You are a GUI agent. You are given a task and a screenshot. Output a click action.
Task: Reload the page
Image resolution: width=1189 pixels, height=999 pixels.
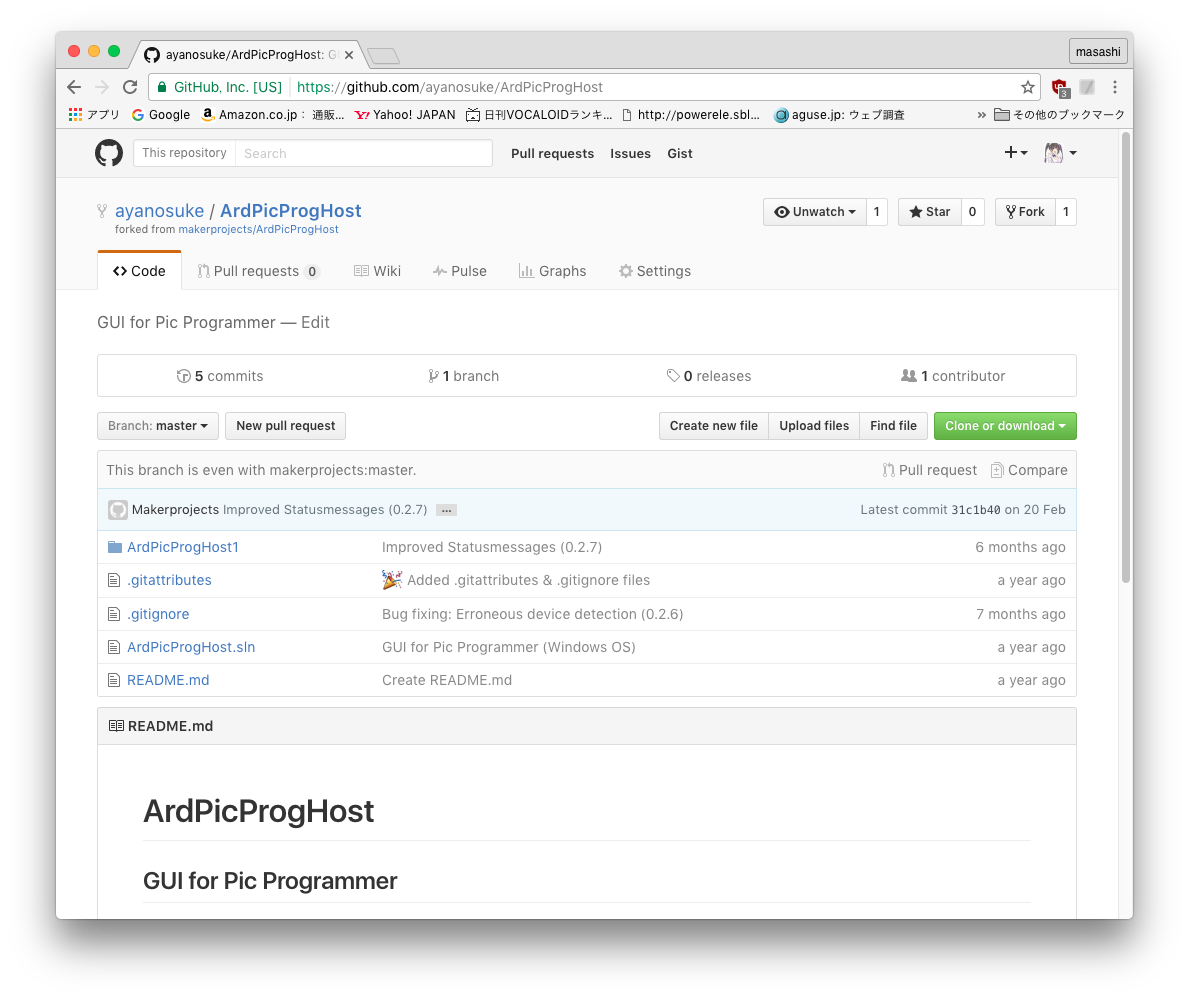(x=130, y=87)
